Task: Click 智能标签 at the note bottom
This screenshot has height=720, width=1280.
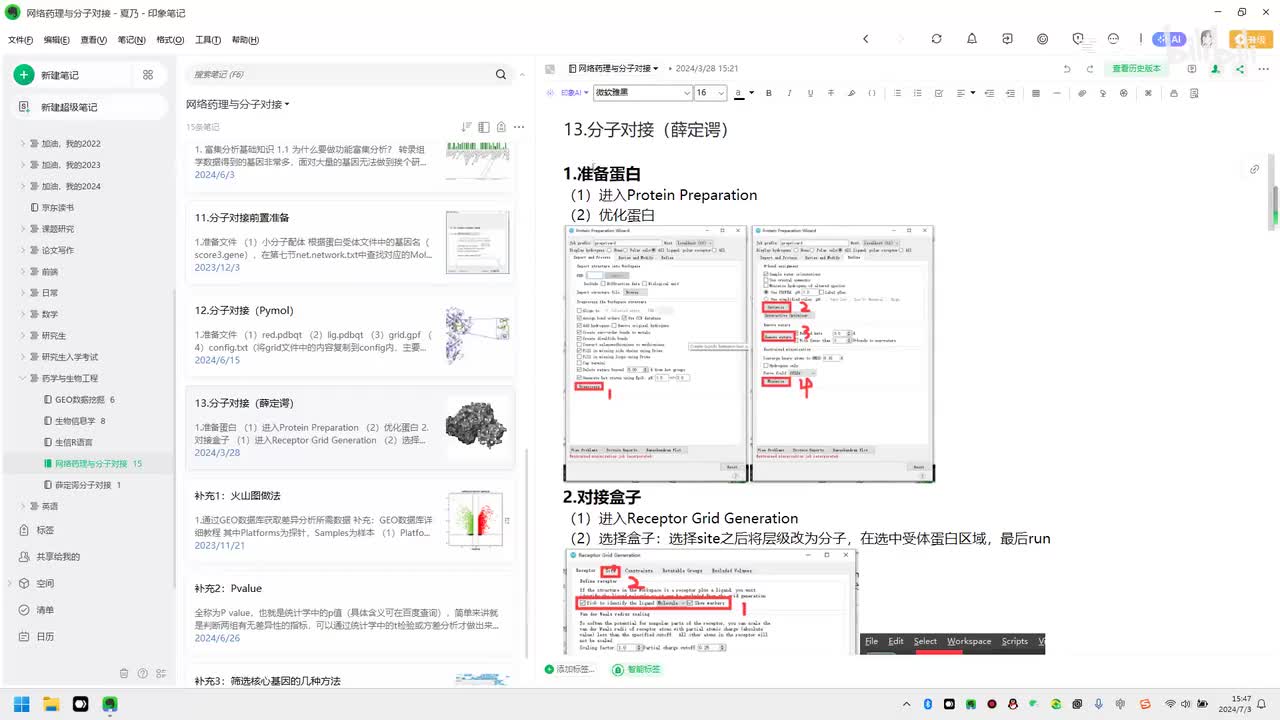Action: pos(637,669)
